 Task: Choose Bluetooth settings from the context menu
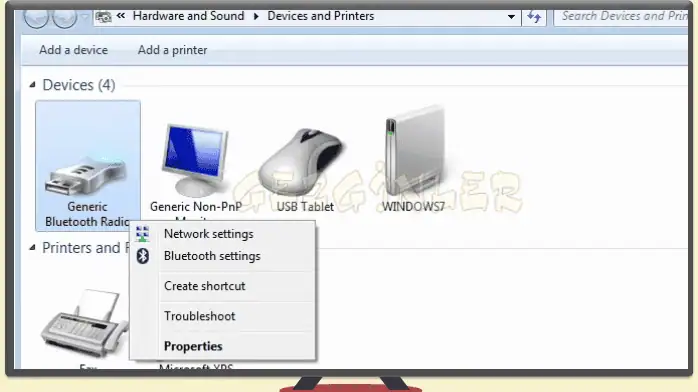(223, 256)
